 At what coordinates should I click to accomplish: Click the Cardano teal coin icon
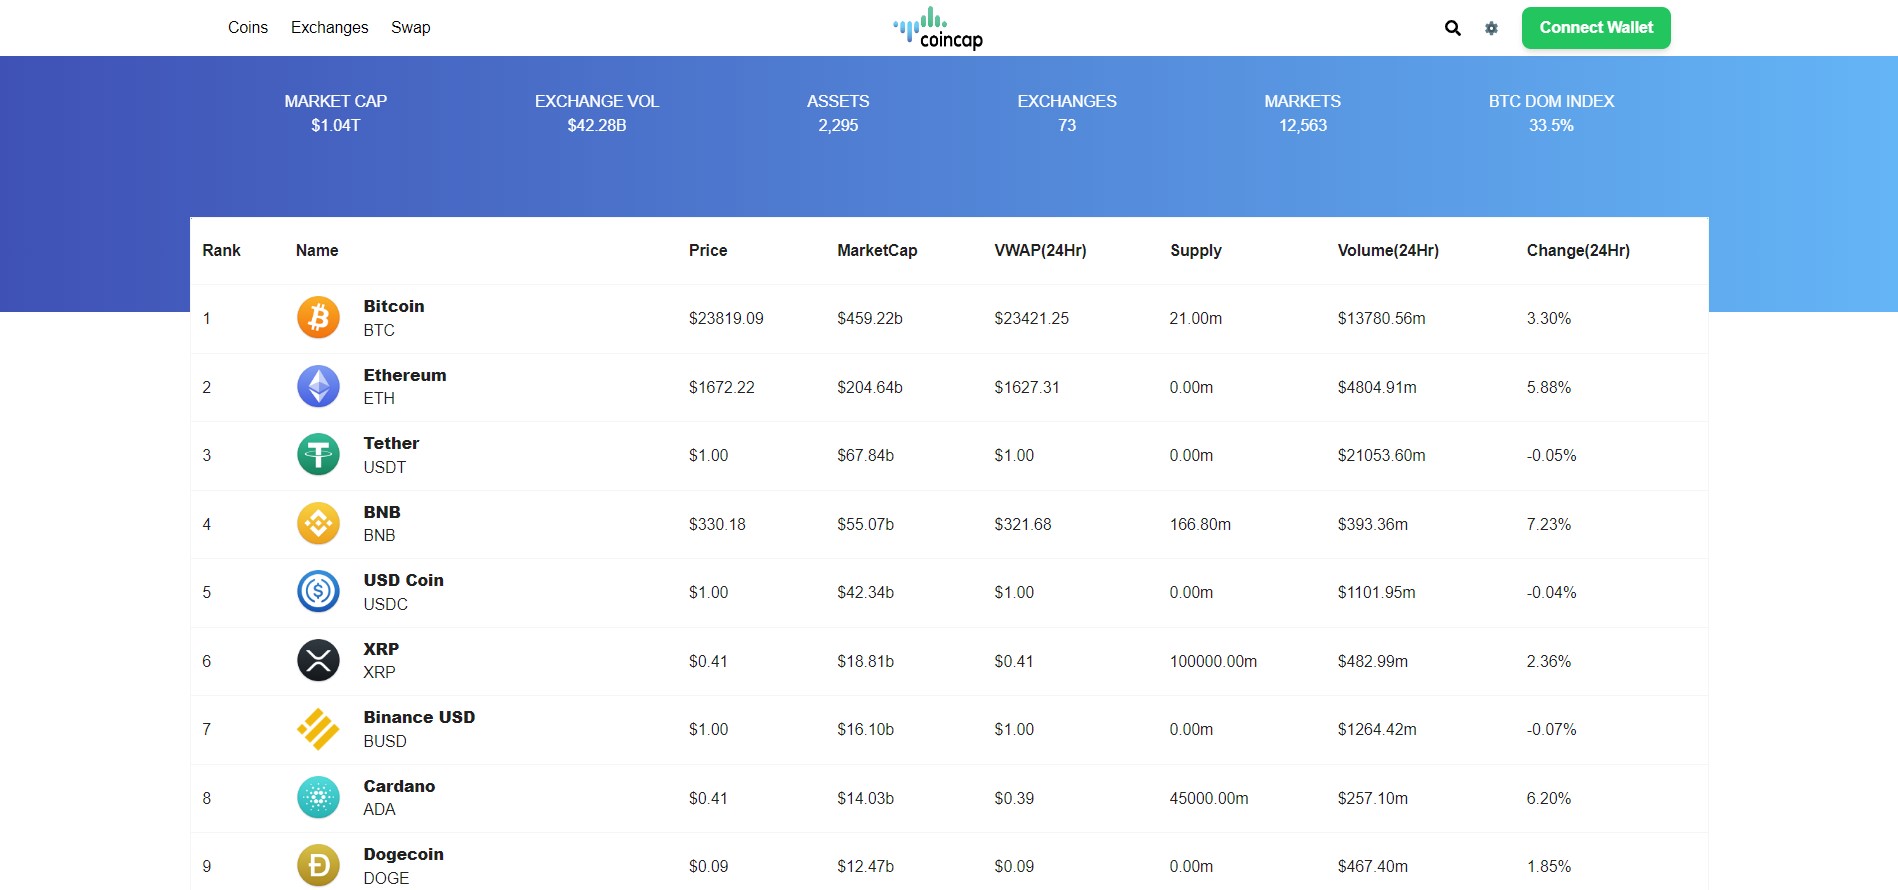click(318, 797)
